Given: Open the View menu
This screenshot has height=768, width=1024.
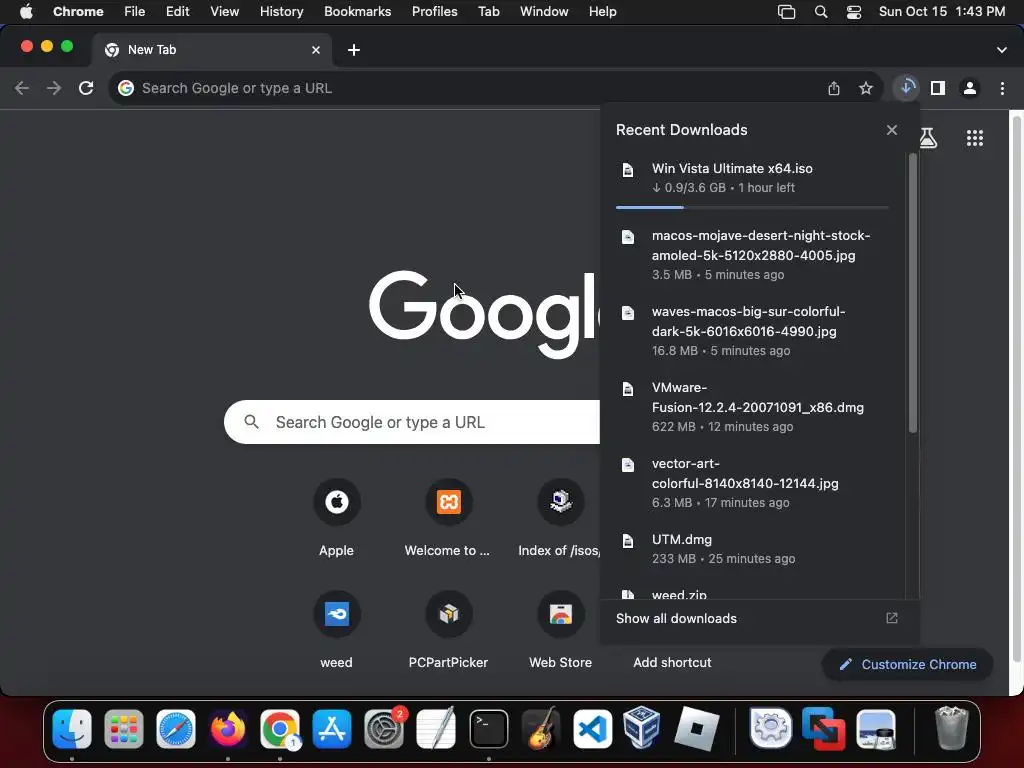Looking at the screenshot, I should 225,12.
